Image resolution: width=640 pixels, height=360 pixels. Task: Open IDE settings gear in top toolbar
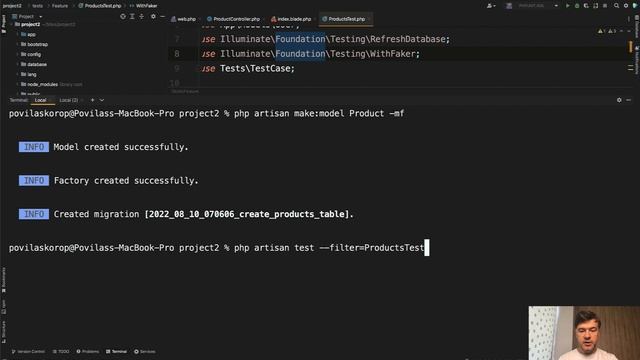626,6
